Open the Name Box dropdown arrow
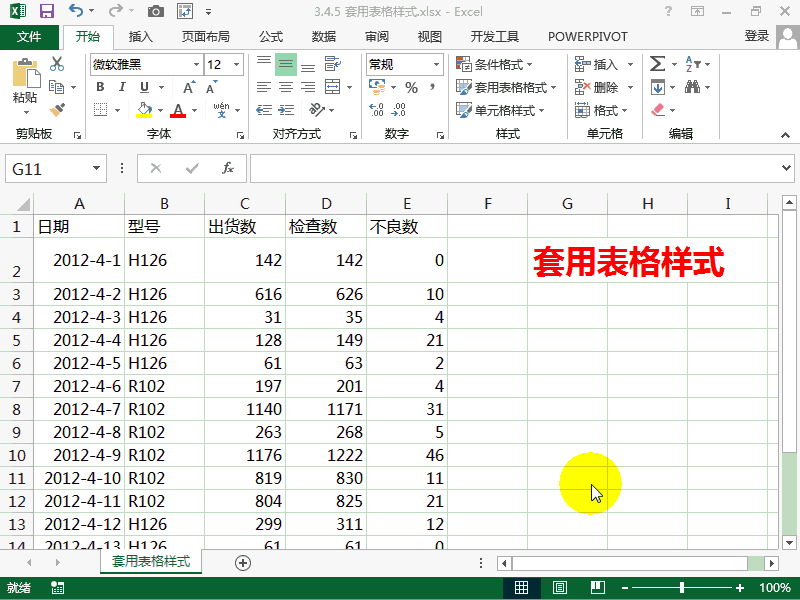Viewport: 800px width, 600px height. 96,168
